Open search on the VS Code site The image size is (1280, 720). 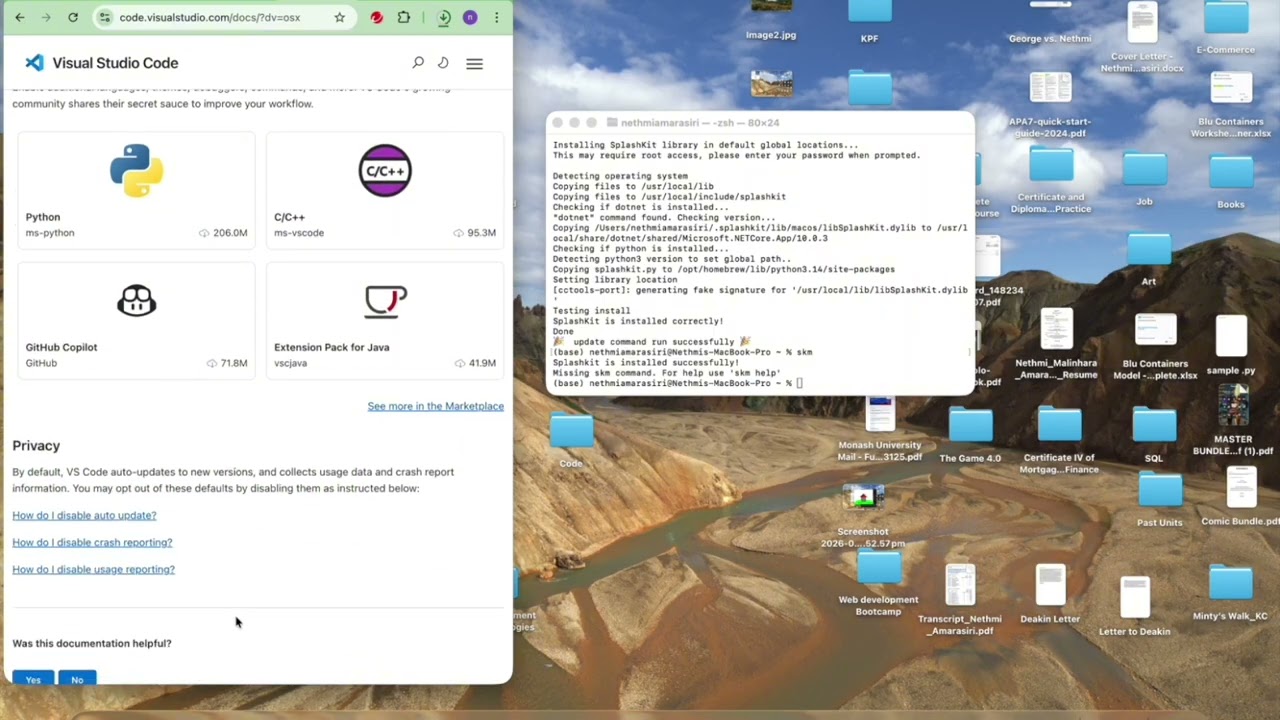pyautogui.click(x=418, y=63)
